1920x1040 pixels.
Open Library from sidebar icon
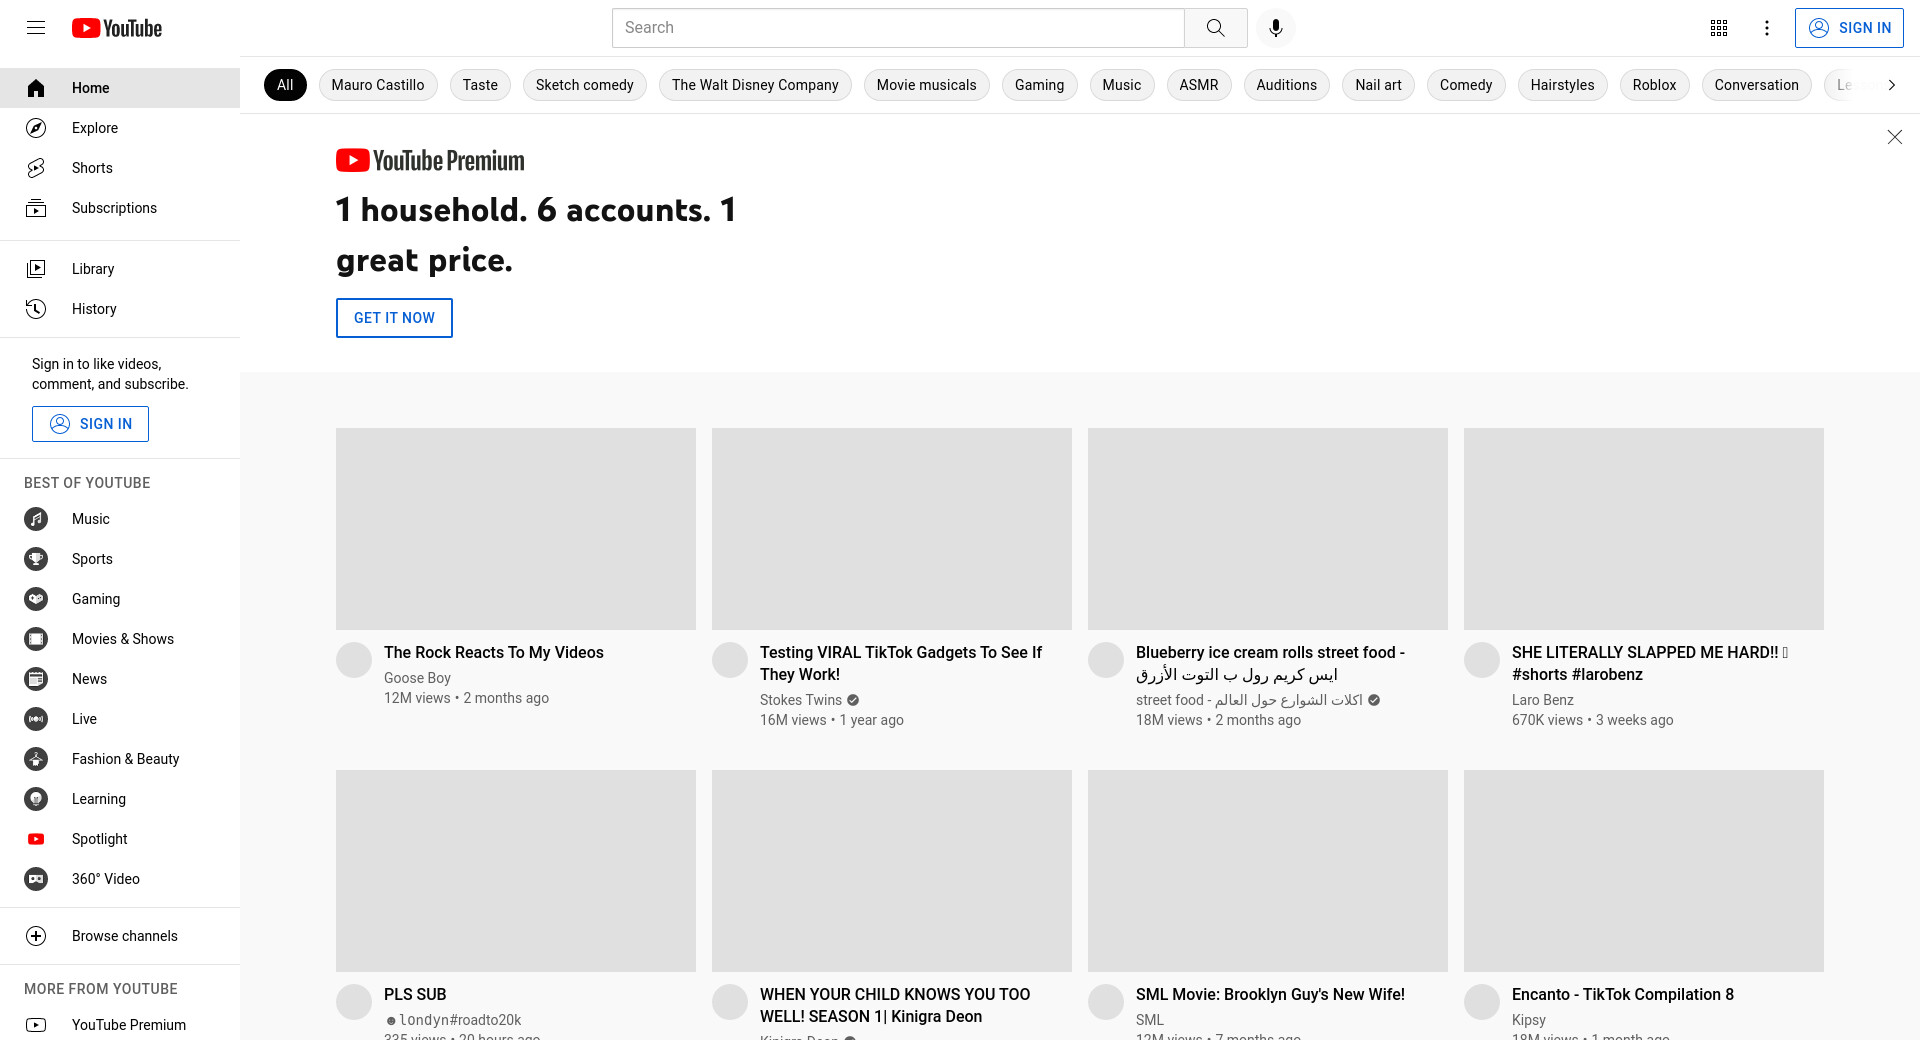point(36,269)
